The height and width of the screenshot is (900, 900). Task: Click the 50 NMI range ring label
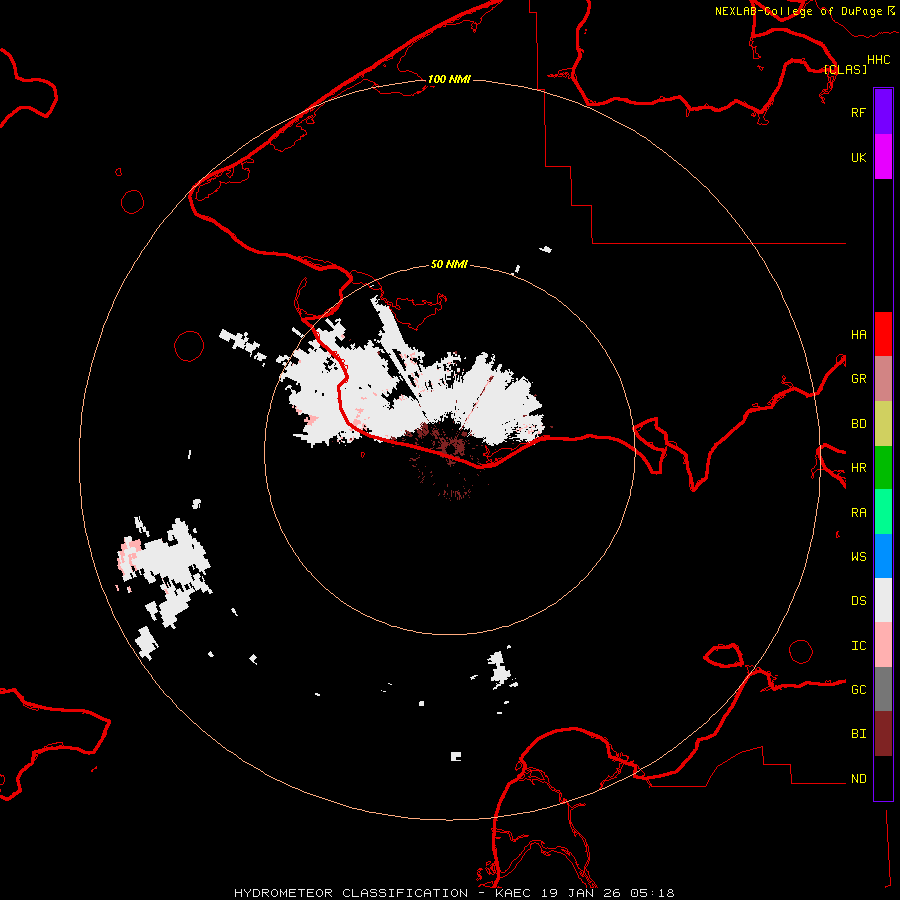449,264
